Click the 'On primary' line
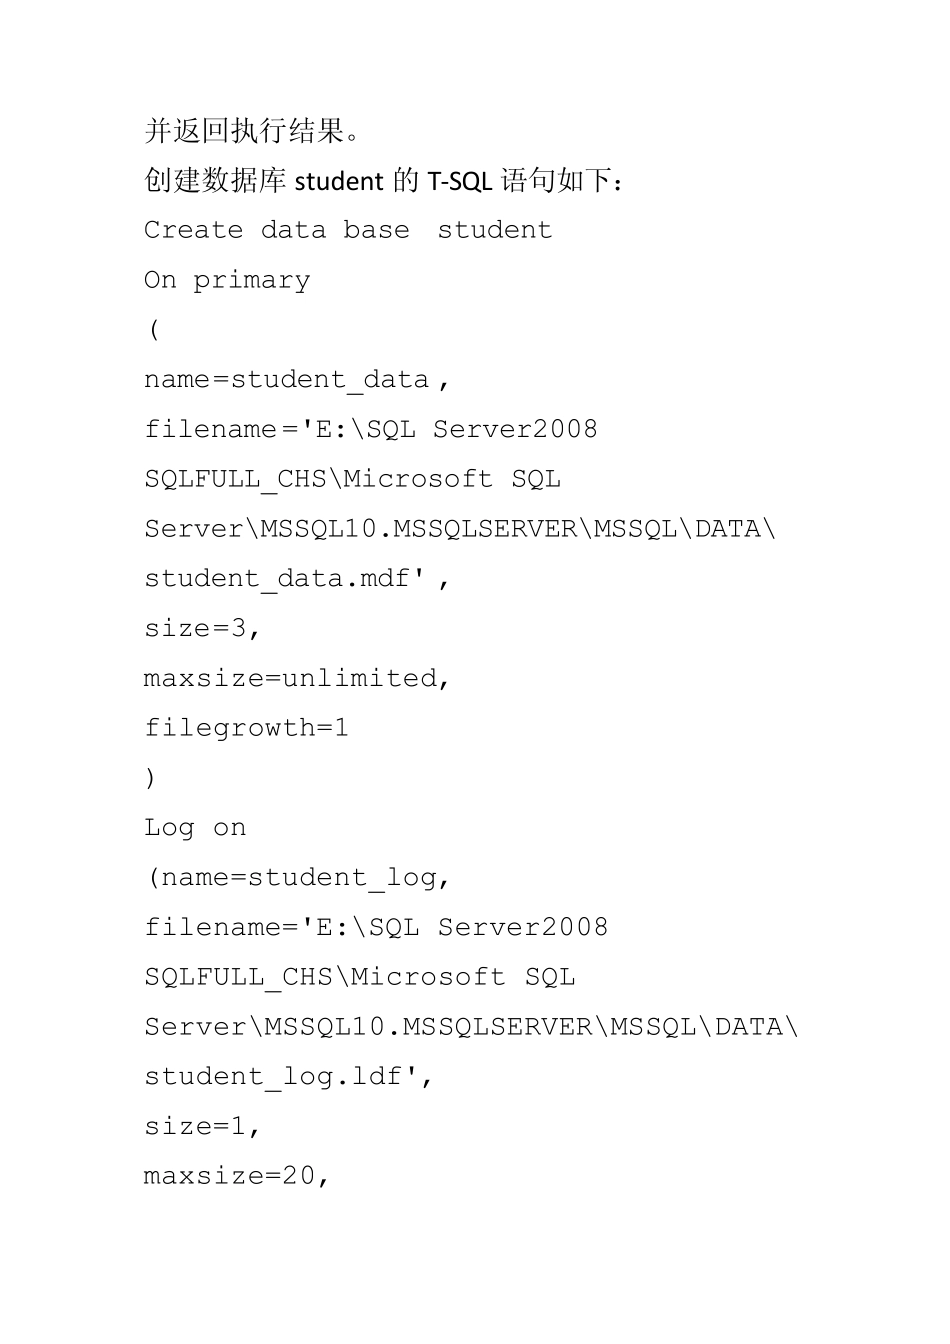Screen dimensions: 950x1344 227,280
